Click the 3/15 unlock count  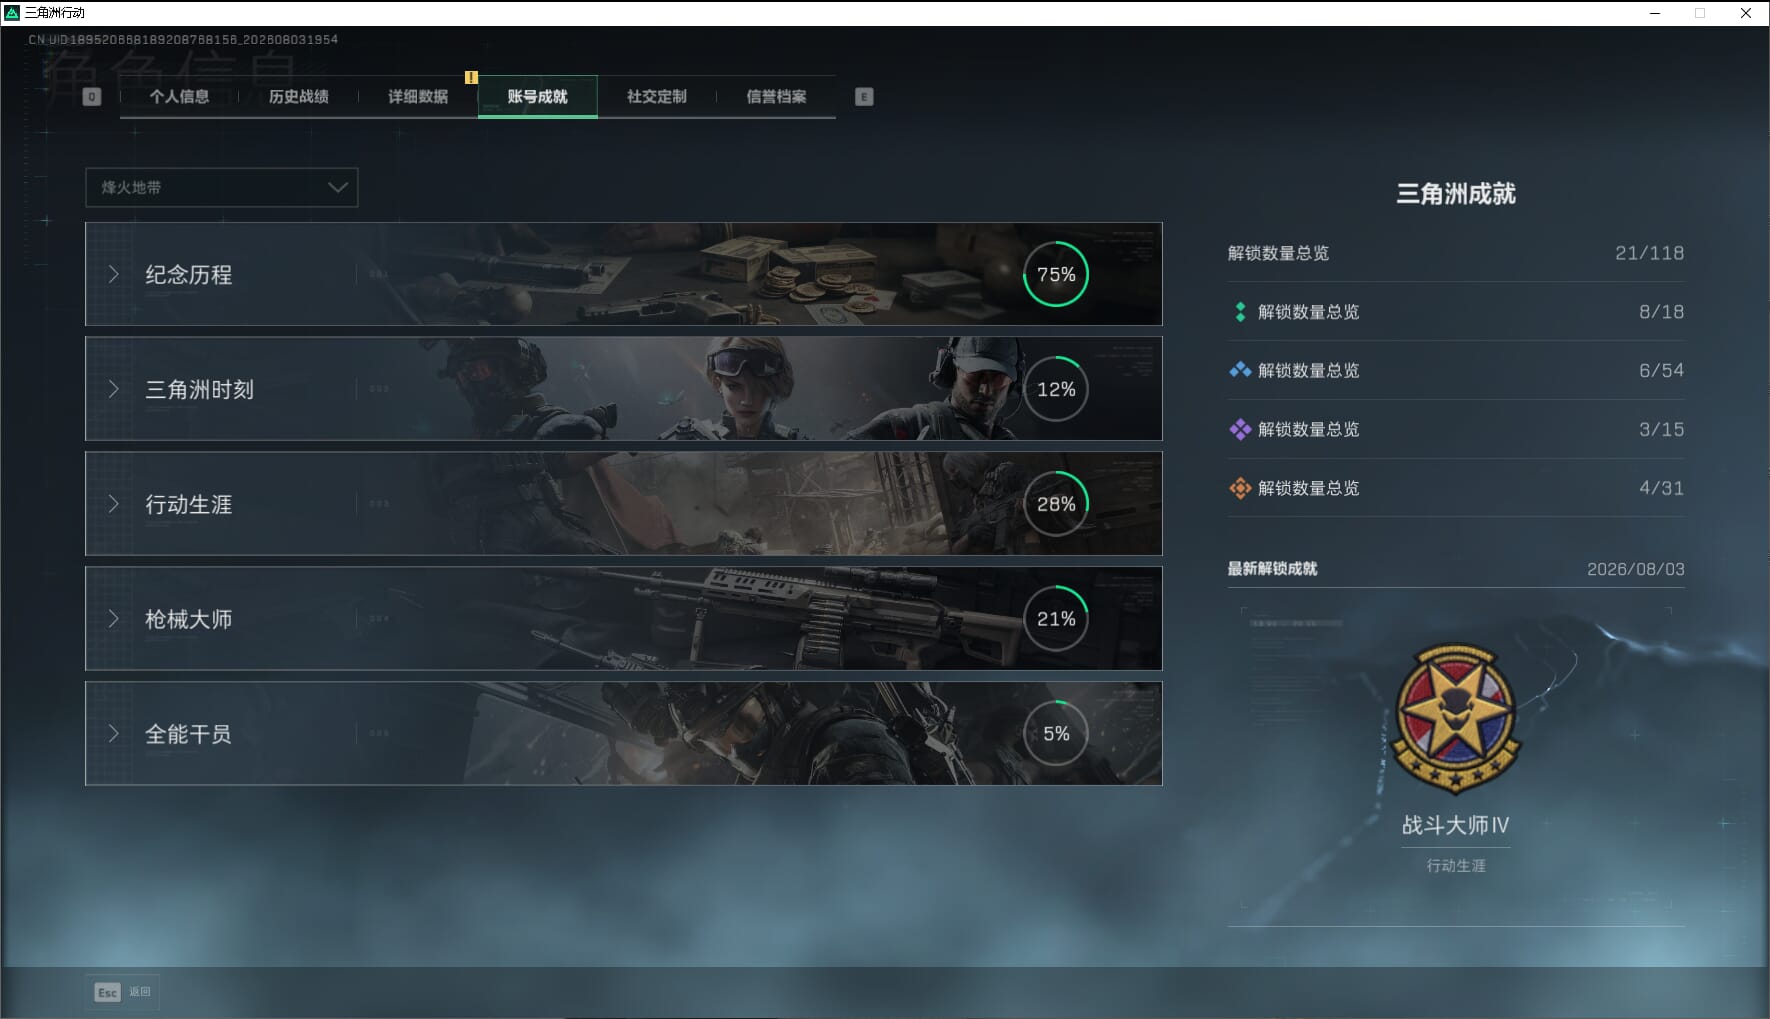coord(1661,430)
